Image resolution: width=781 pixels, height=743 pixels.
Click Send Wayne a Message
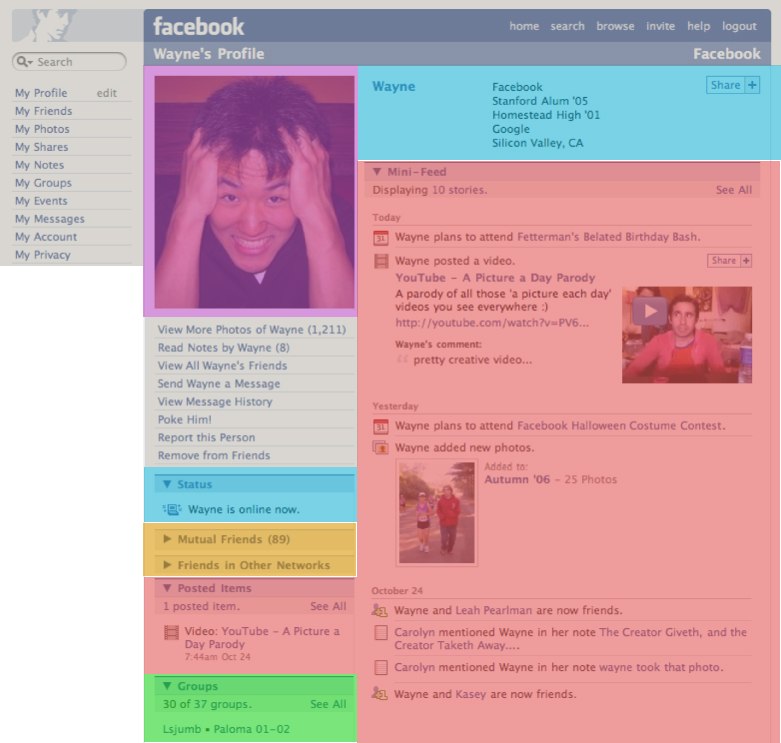coord(219,383)
